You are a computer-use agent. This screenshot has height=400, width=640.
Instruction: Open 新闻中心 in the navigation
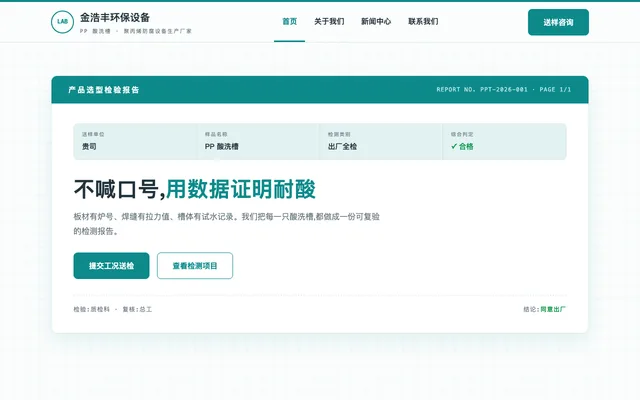point(376,22)
